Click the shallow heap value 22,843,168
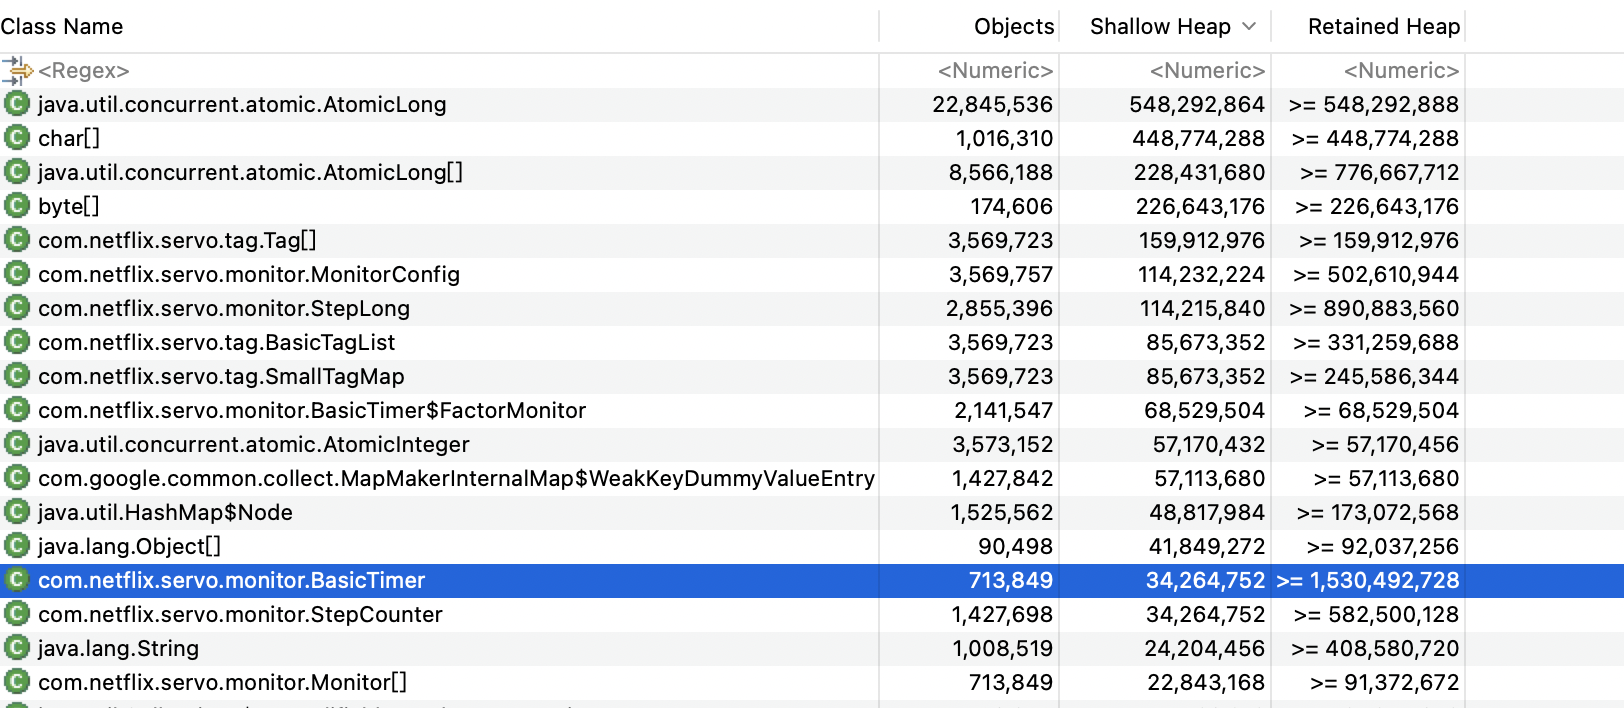 click(1206, 682)
